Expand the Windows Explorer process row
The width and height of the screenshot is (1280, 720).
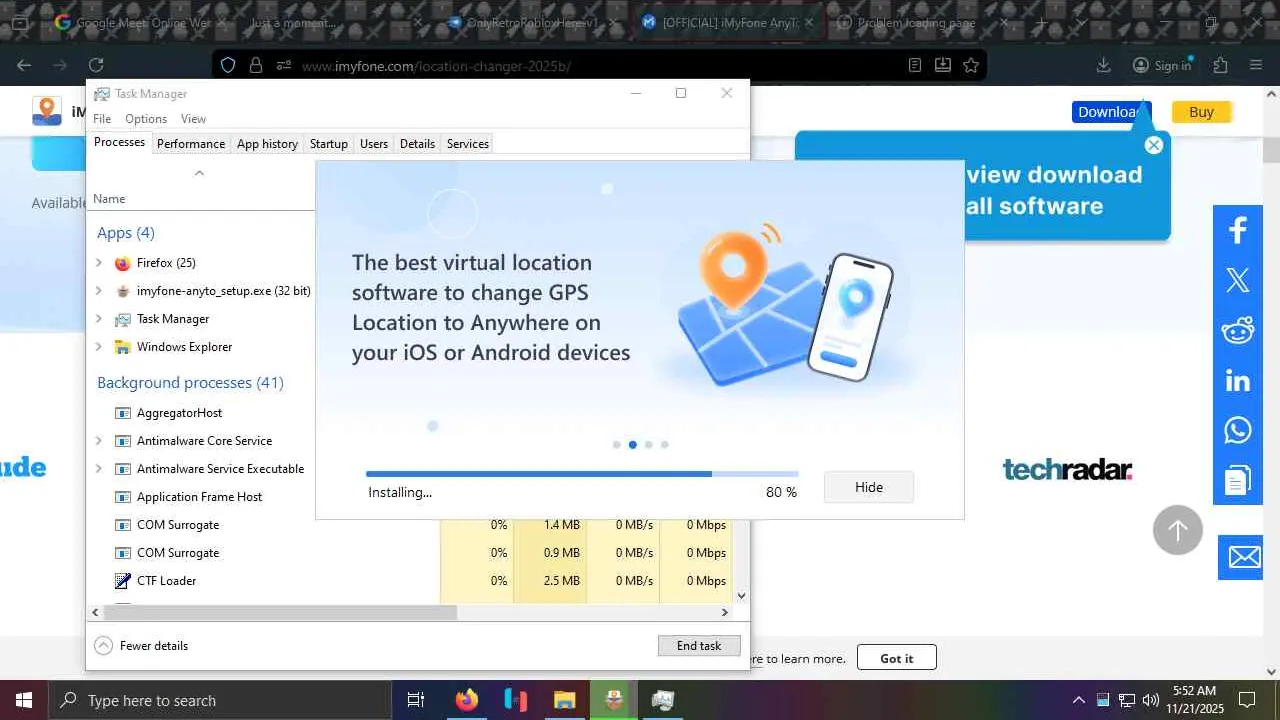(99, 347)
